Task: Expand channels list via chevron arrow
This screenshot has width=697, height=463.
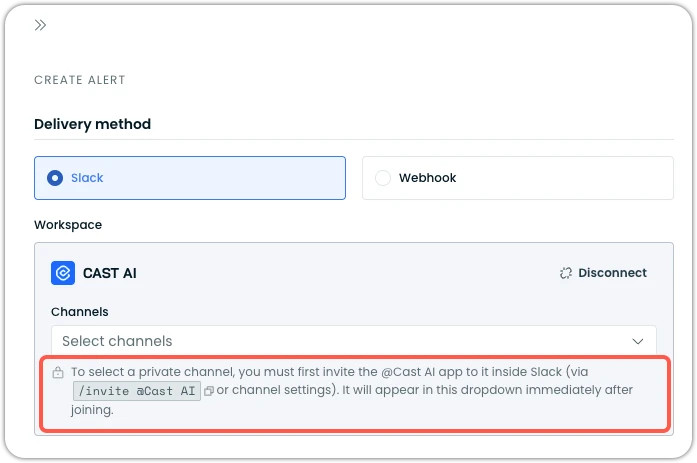Action: [x=638, y=341]
